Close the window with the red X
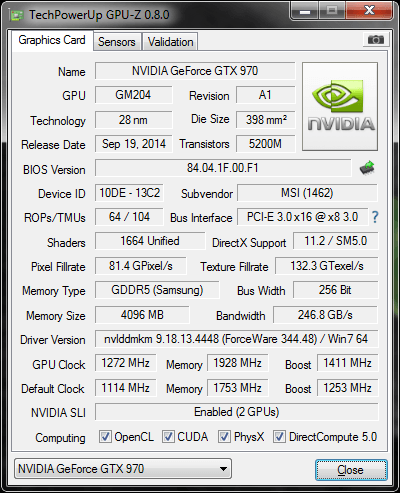This screenshot has height=493, width=400. pyautogui.click(x=369, y=11)
